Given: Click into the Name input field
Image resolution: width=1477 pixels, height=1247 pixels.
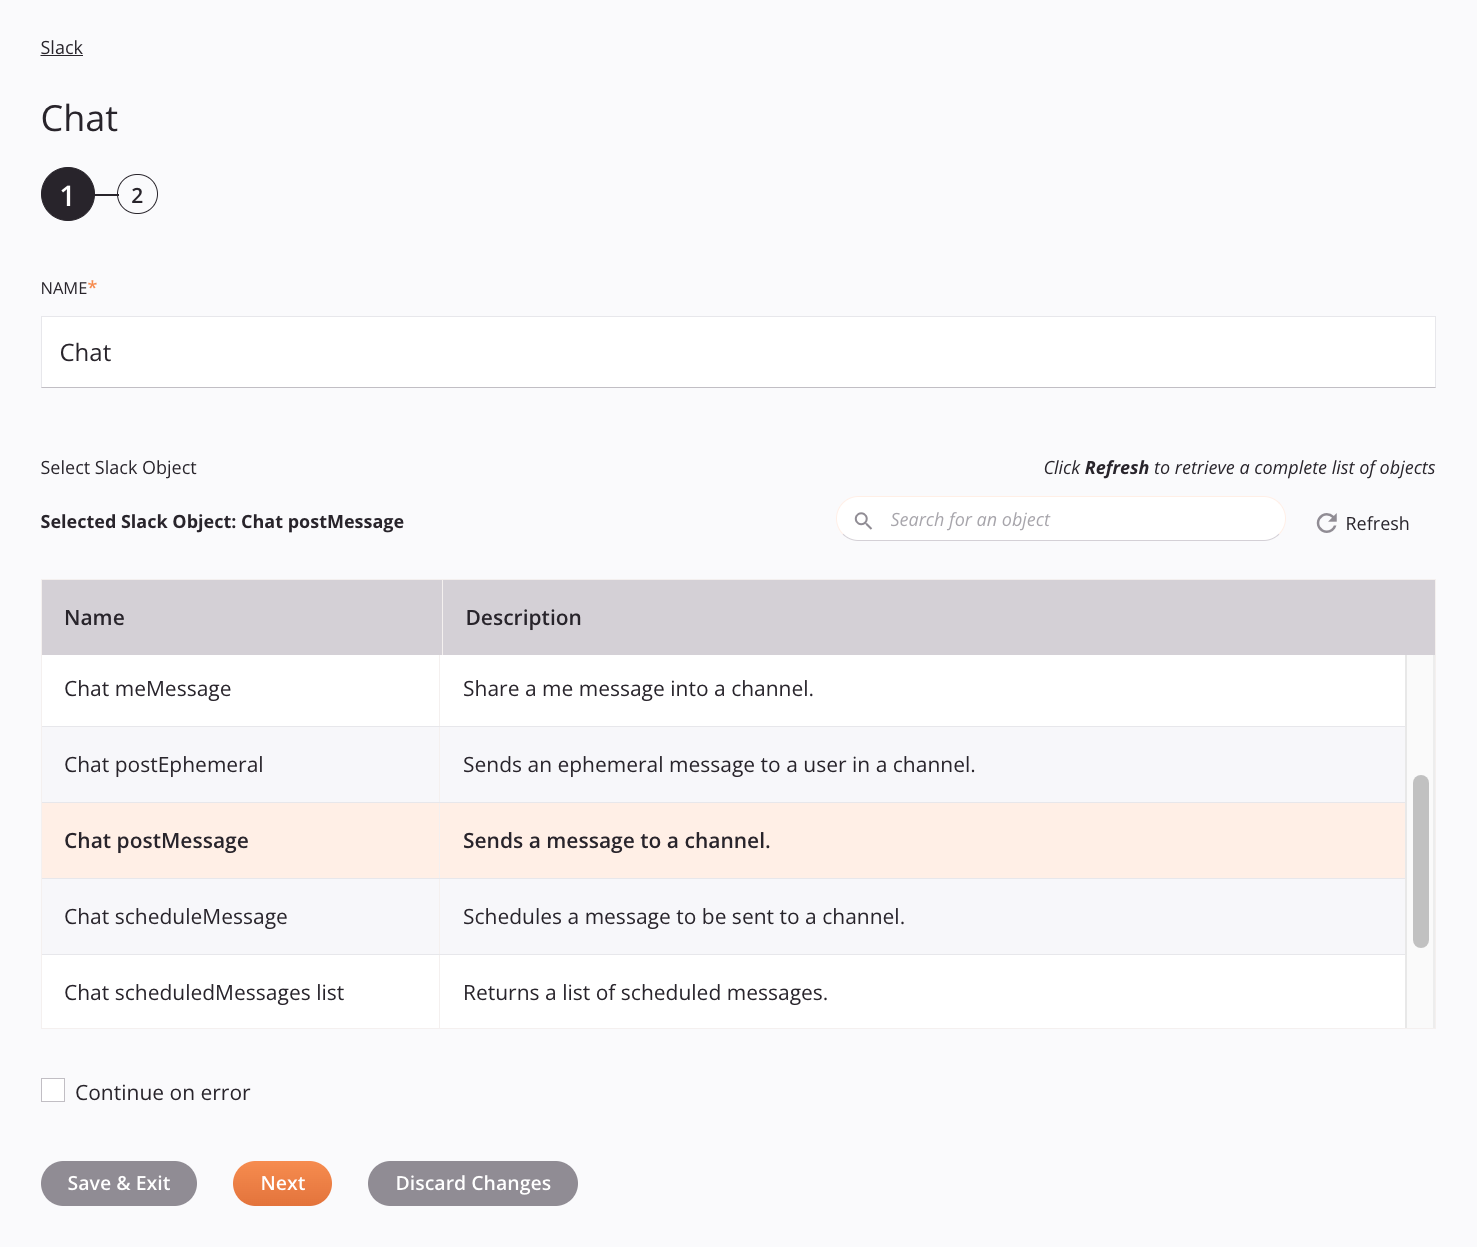Looking at the screenshot, I should pos(738,352).
